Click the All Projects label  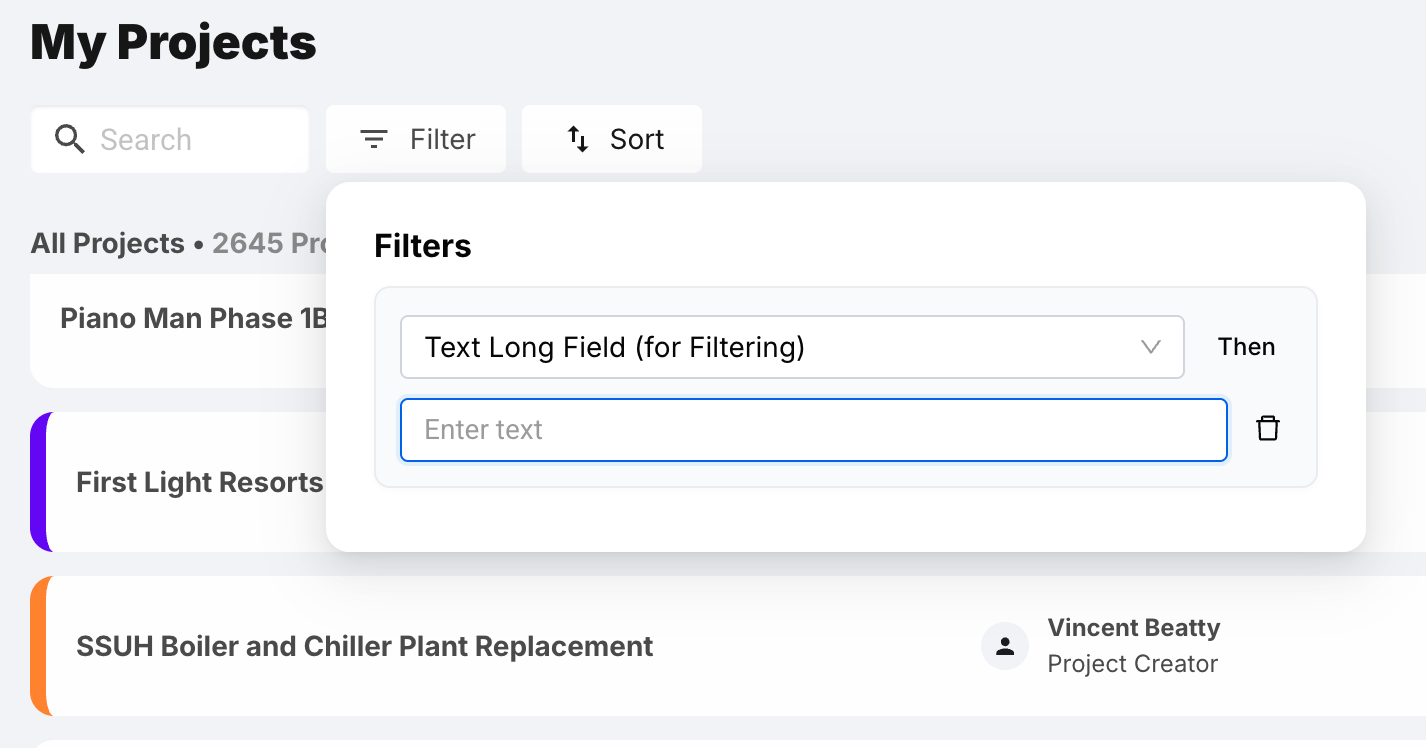coord(108,244)
